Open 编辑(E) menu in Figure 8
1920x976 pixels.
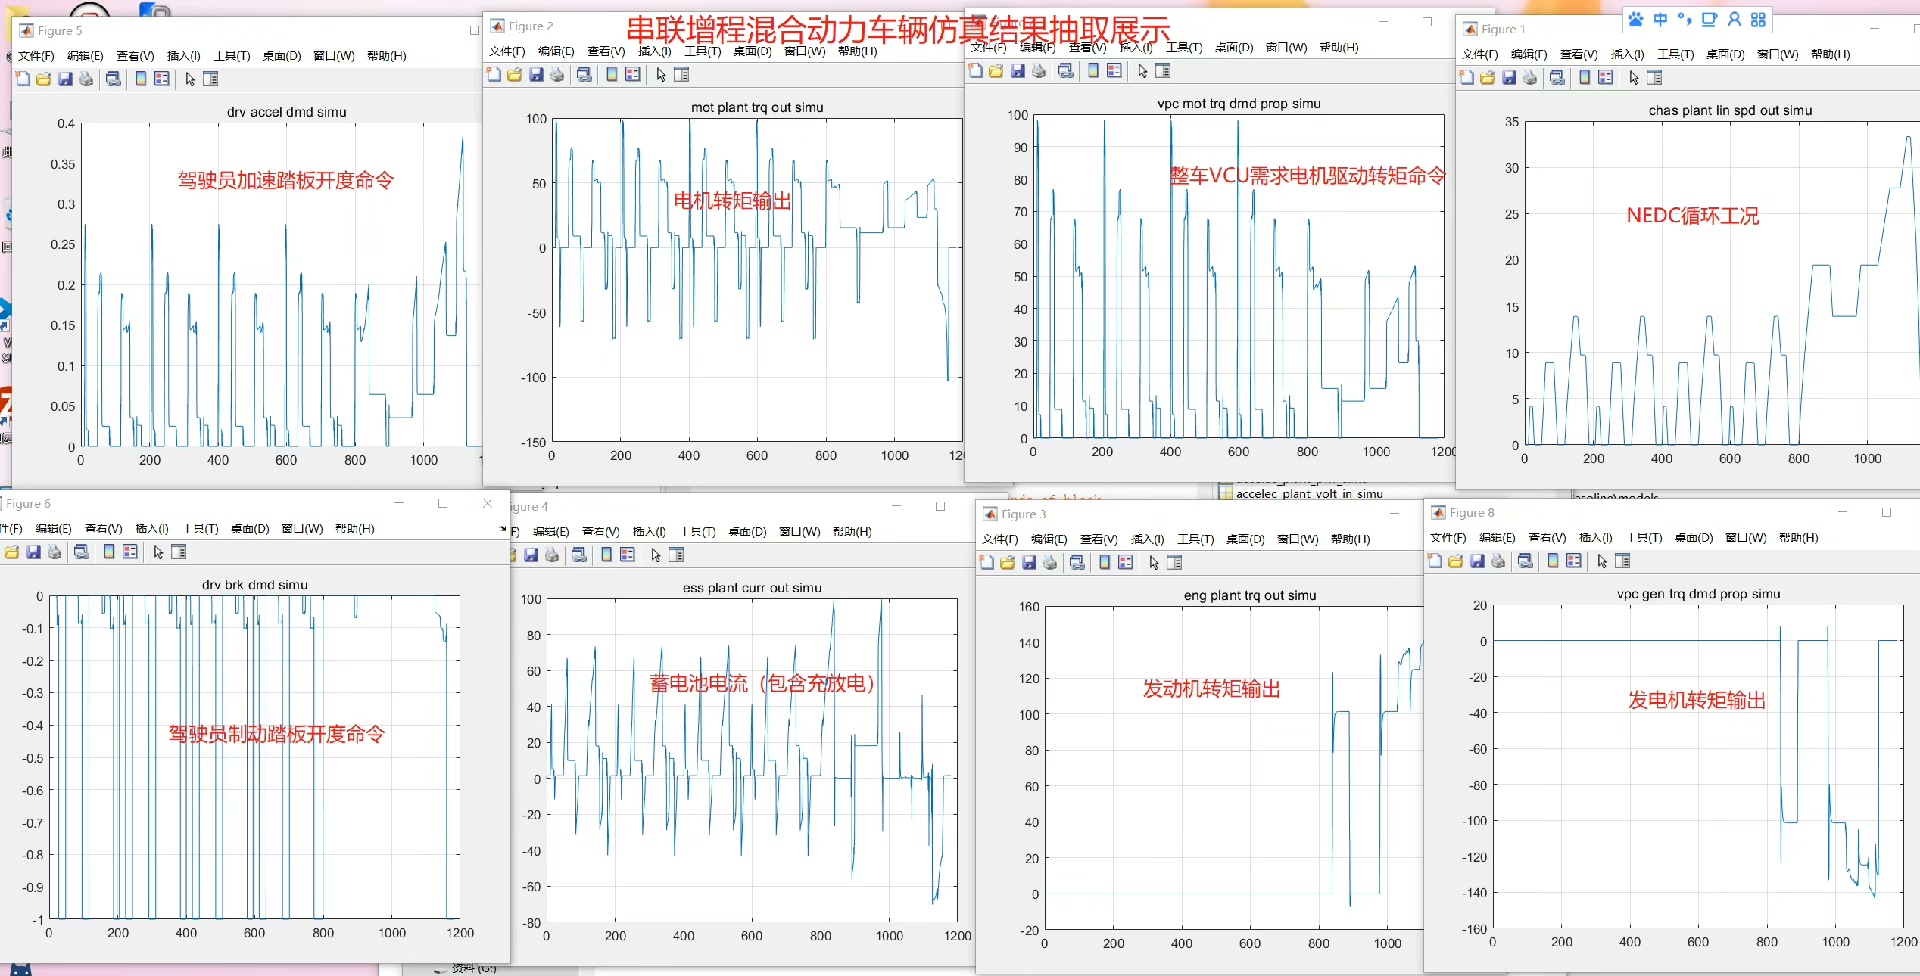1497,538
